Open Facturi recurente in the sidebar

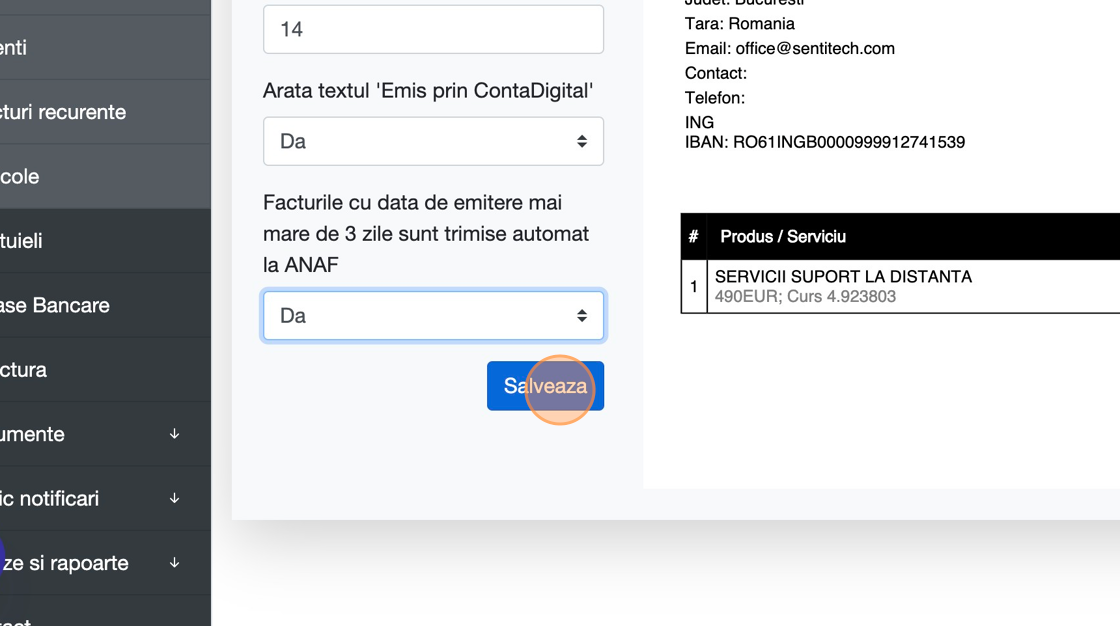click(63, 112)
